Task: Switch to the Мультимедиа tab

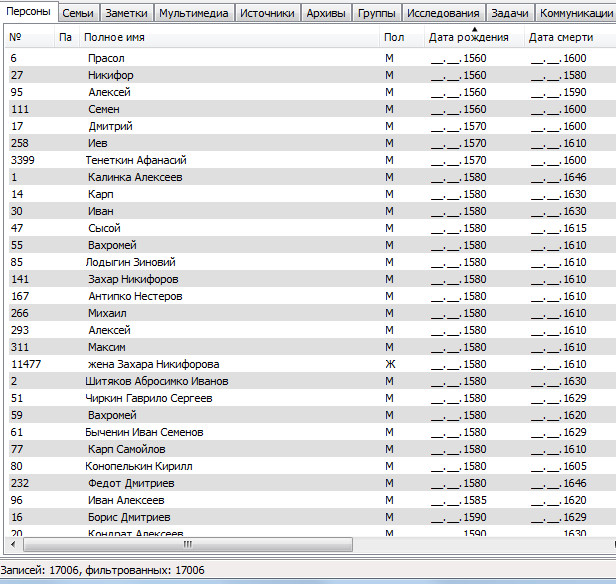Action: coord(194,13)
